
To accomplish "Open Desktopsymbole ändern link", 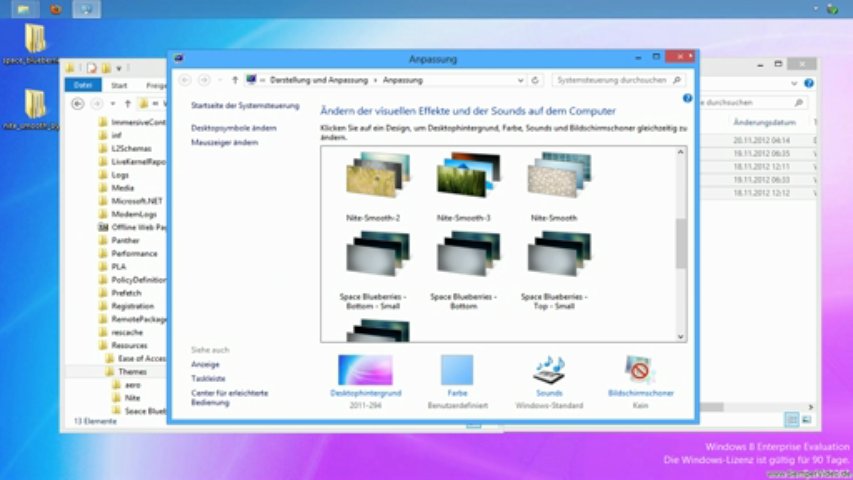I will [233, 128].
